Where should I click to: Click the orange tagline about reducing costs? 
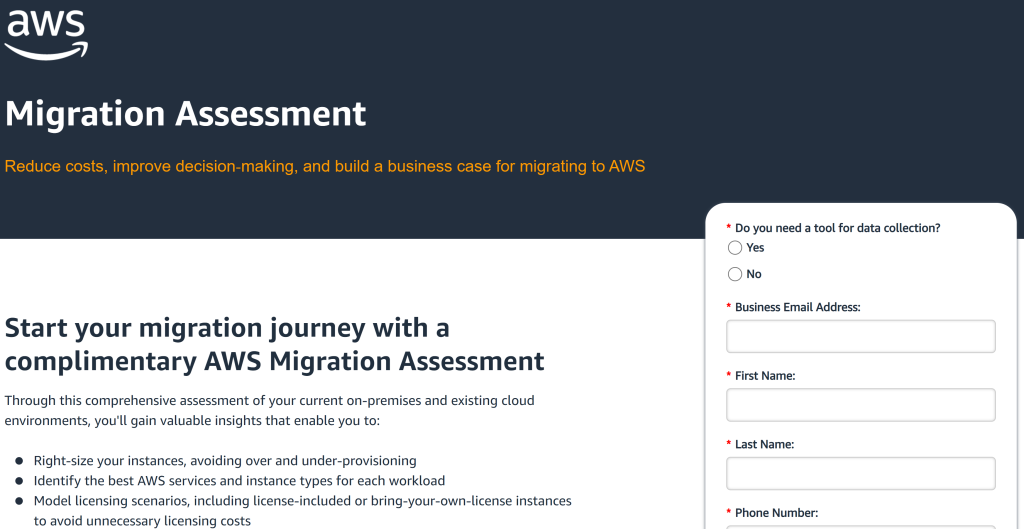point(325,167)
